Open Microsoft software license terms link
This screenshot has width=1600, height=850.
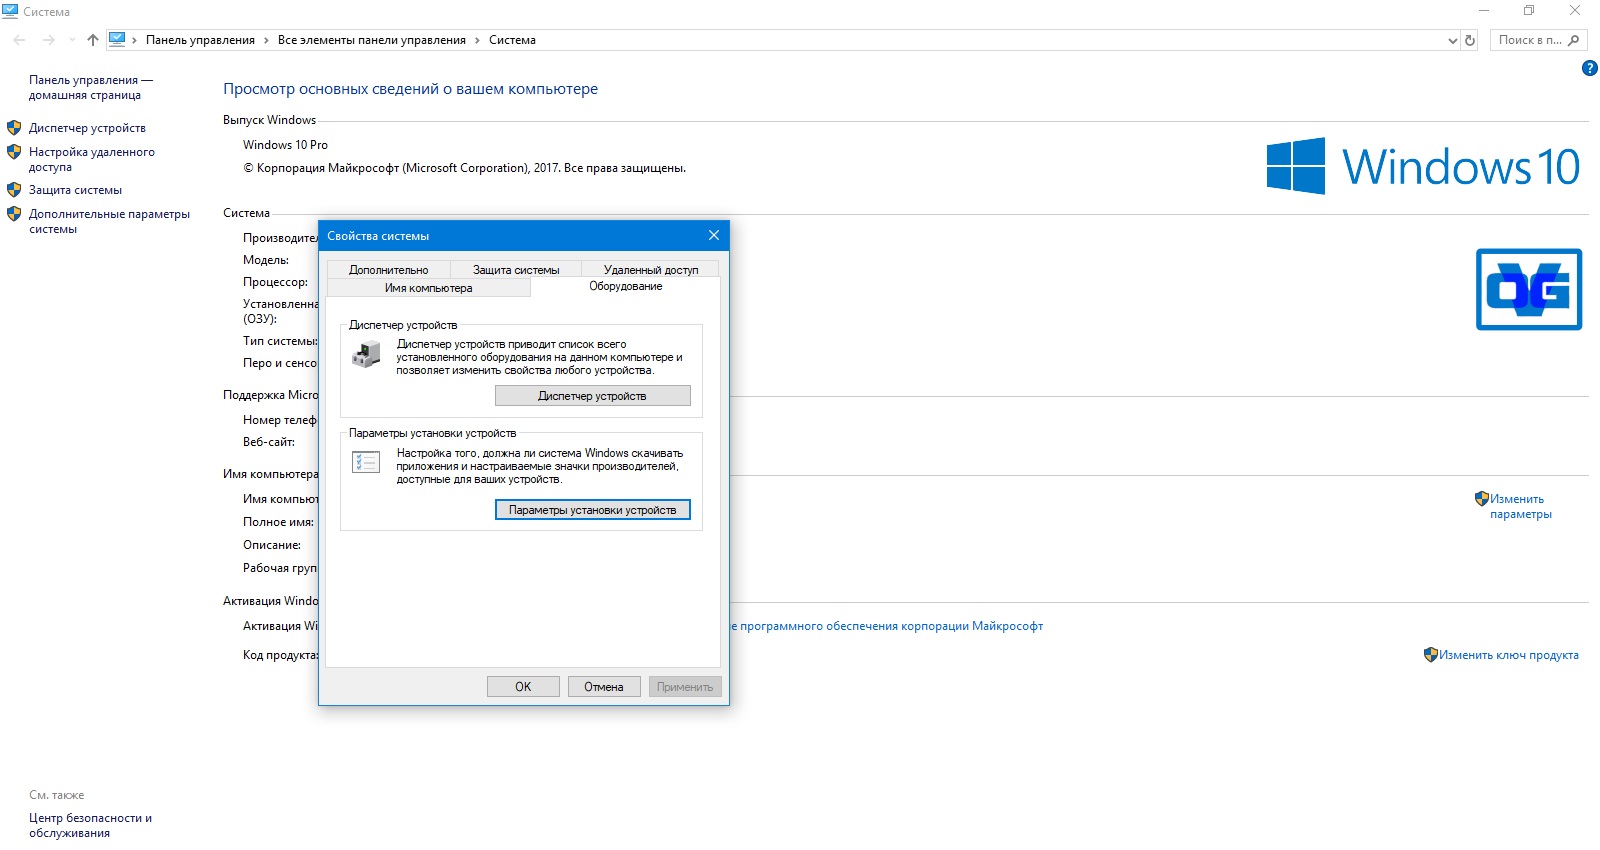tap(887, 626)
